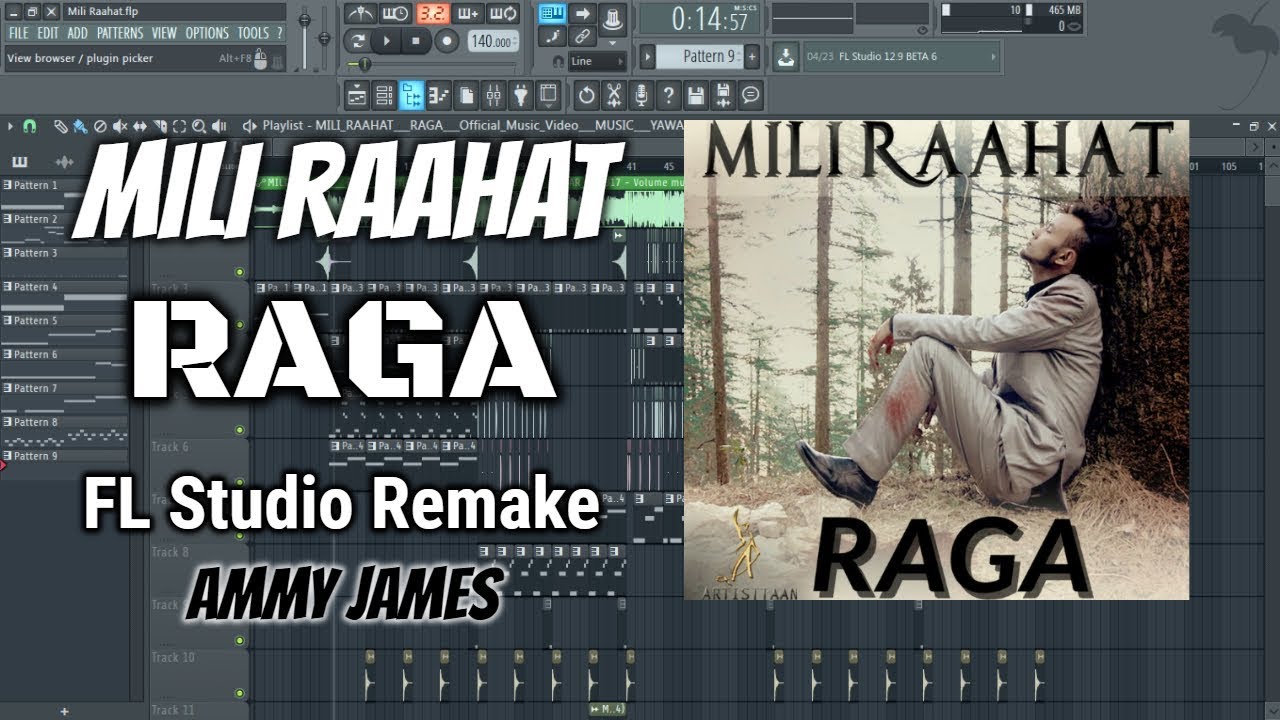The image size is (1280, 720).
Task: Toggle typing keyboard to piano
Action: 552,13
